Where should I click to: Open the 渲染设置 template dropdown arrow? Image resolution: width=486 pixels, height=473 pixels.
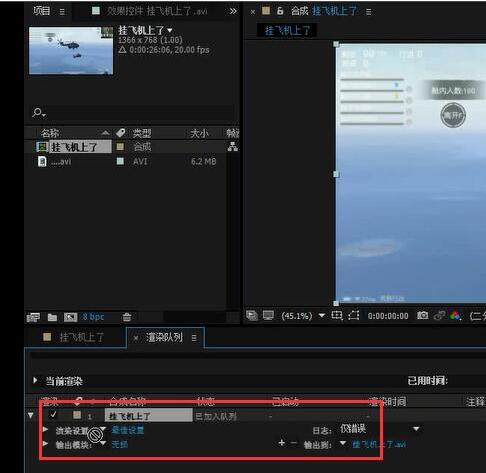click(x=103, y=429)
